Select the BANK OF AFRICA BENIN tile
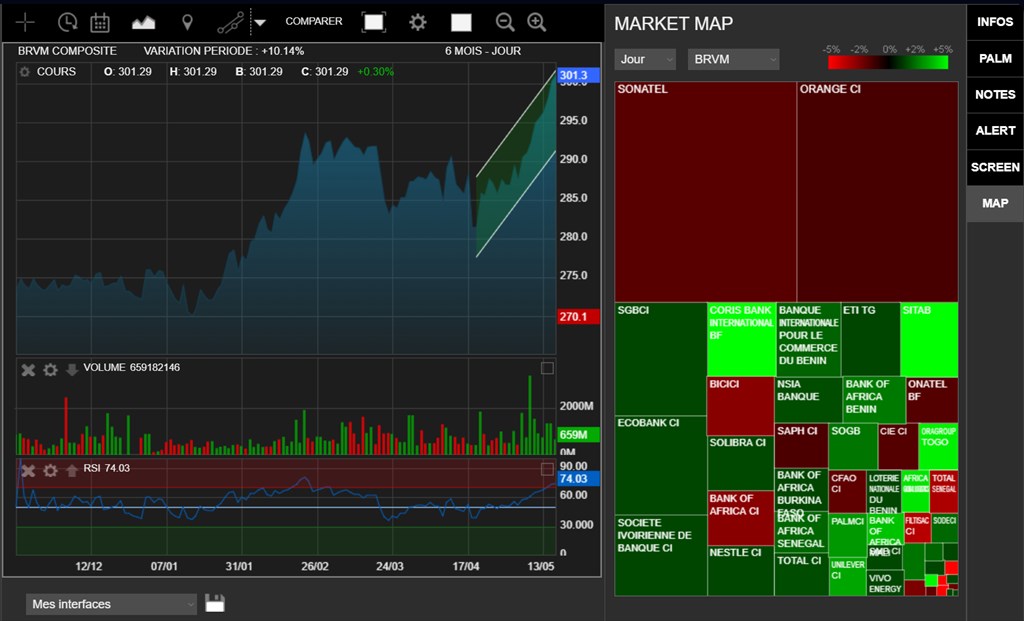This screenshot has width=1024, height=621. point(874,400)
